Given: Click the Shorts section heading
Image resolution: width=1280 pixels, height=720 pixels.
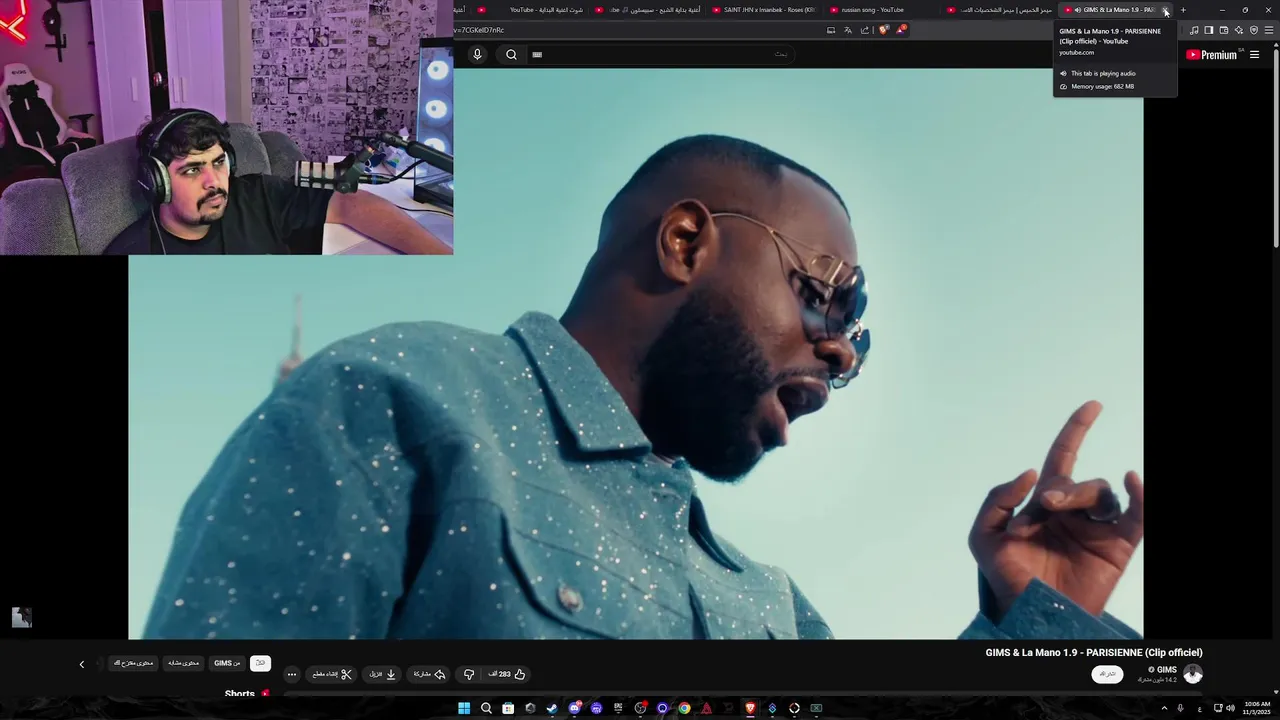Looking at the screenshot, I should 240,694.
